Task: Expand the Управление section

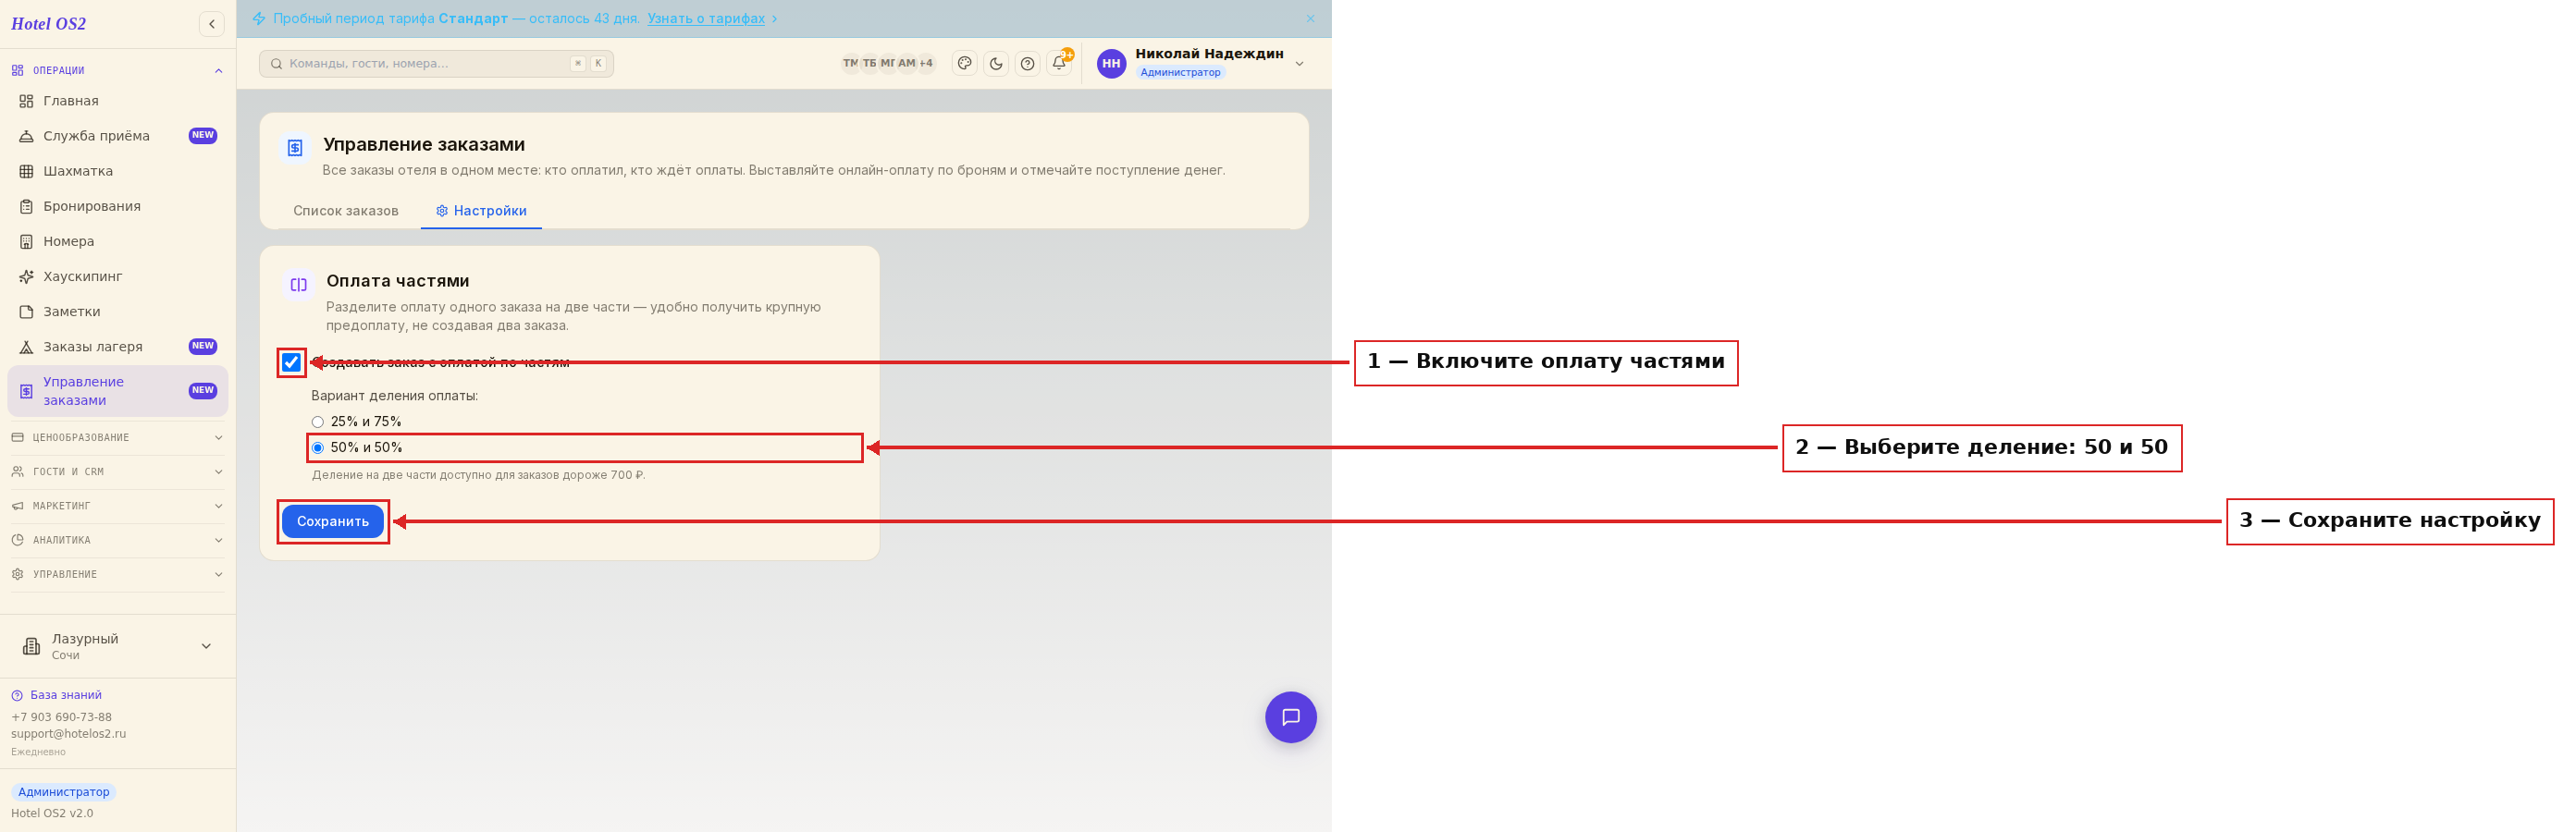Action: [118, 574]
